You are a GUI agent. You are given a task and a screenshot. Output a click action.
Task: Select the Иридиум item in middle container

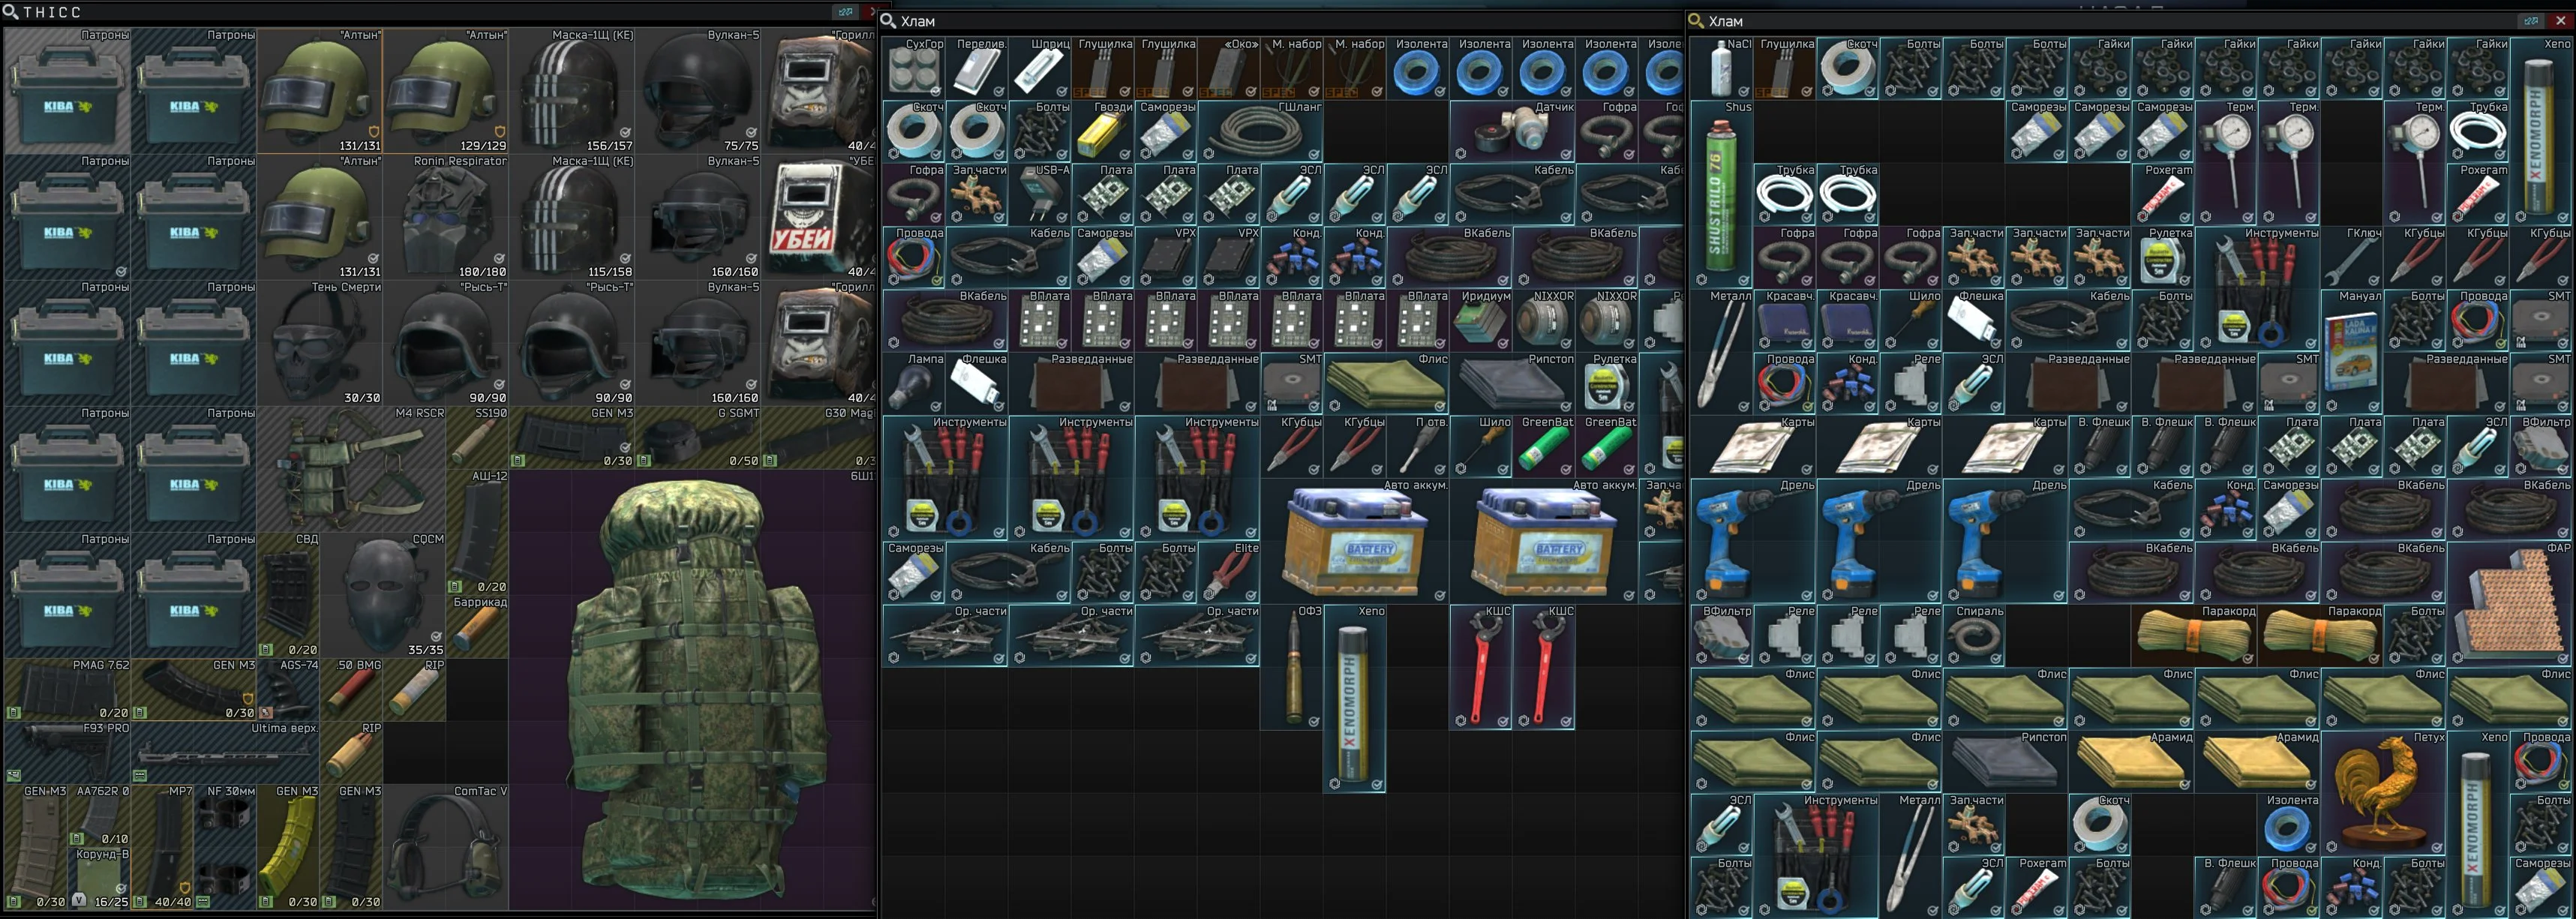pyautogui.click(x=1481, y=322)
